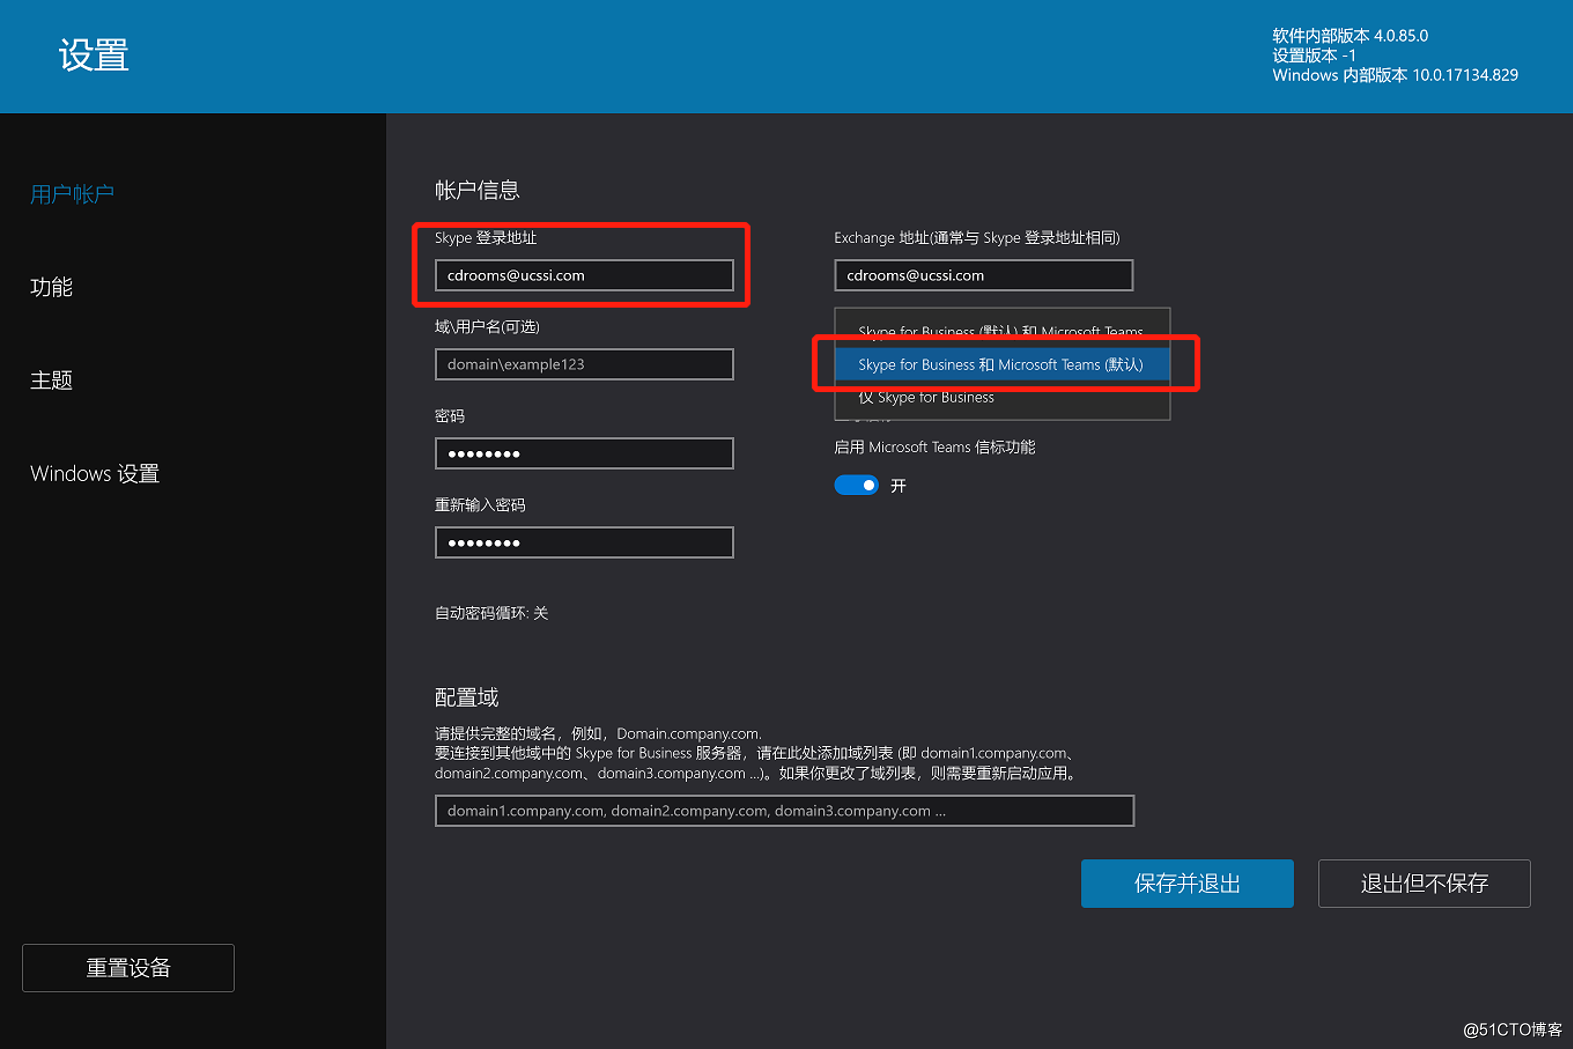Focus the 密码 password field
Screen dimensions: 1573x1049
click(x=584, y=453)
